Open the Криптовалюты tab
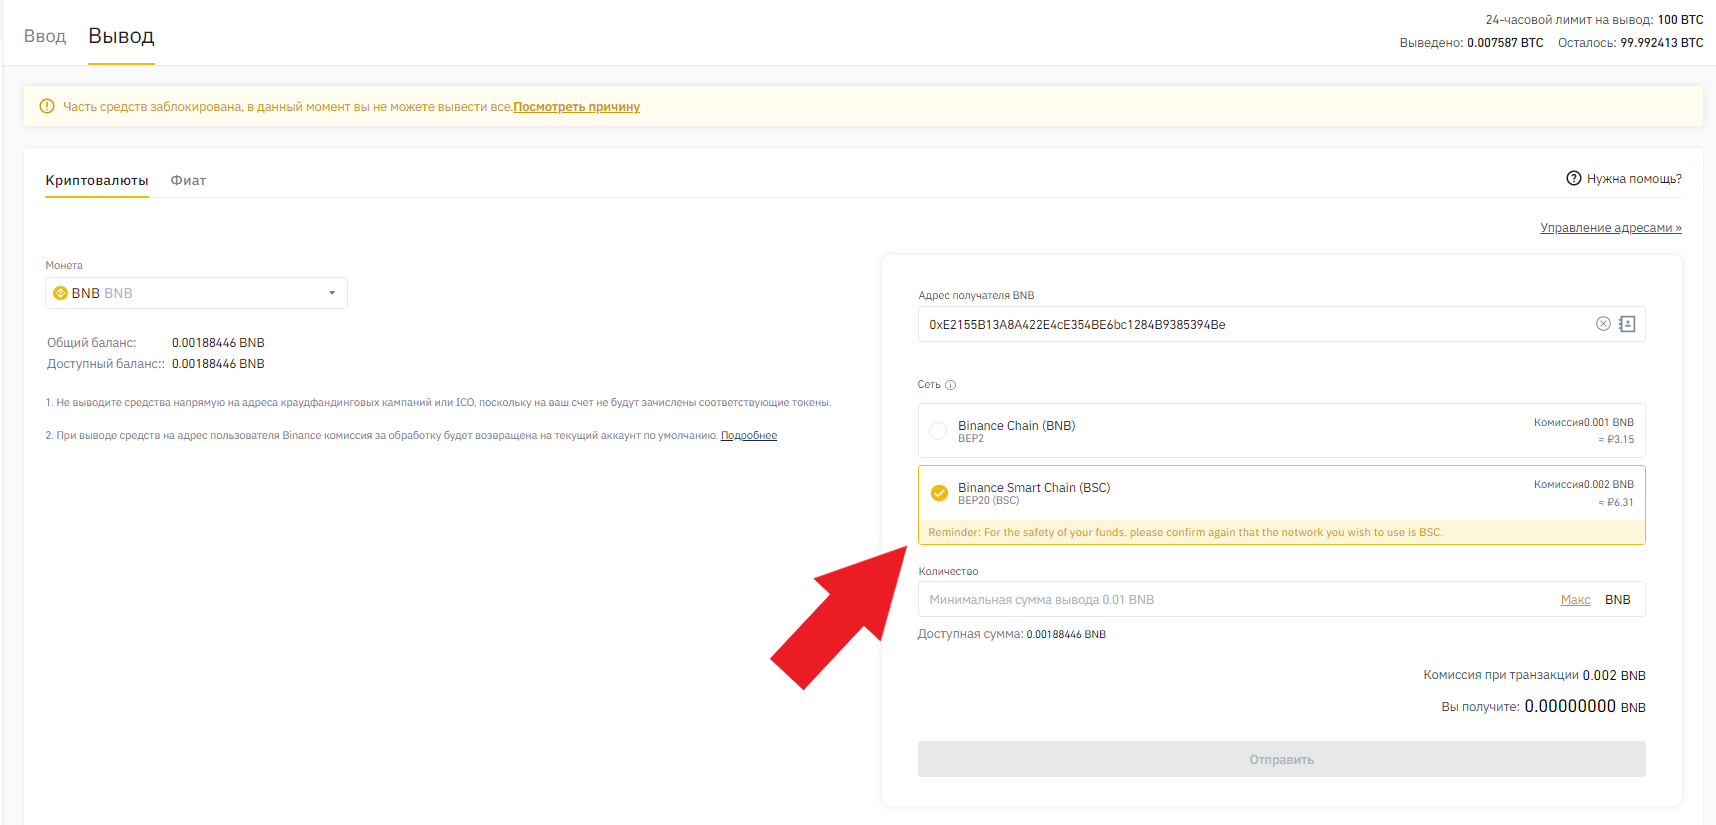Image resolution: width=1716 pixels, height=825 pixels. tap(97, 181)
